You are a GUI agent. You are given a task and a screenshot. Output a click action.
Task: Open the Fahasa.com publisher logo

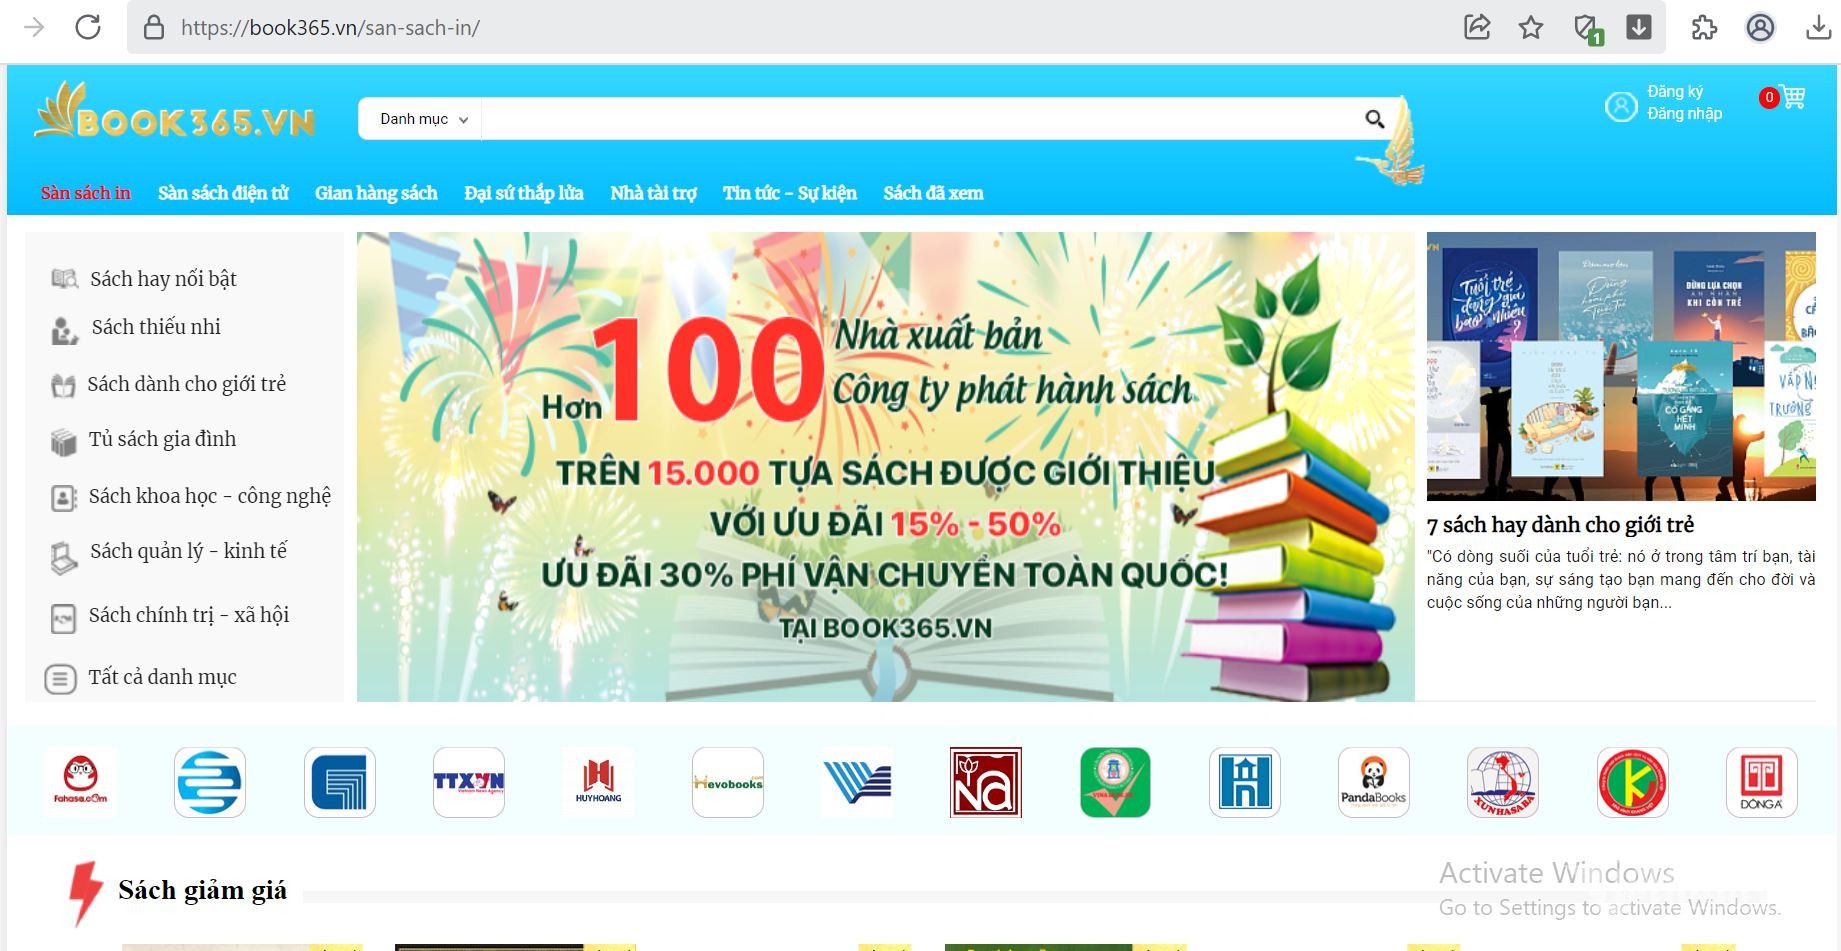click(79, 783)
